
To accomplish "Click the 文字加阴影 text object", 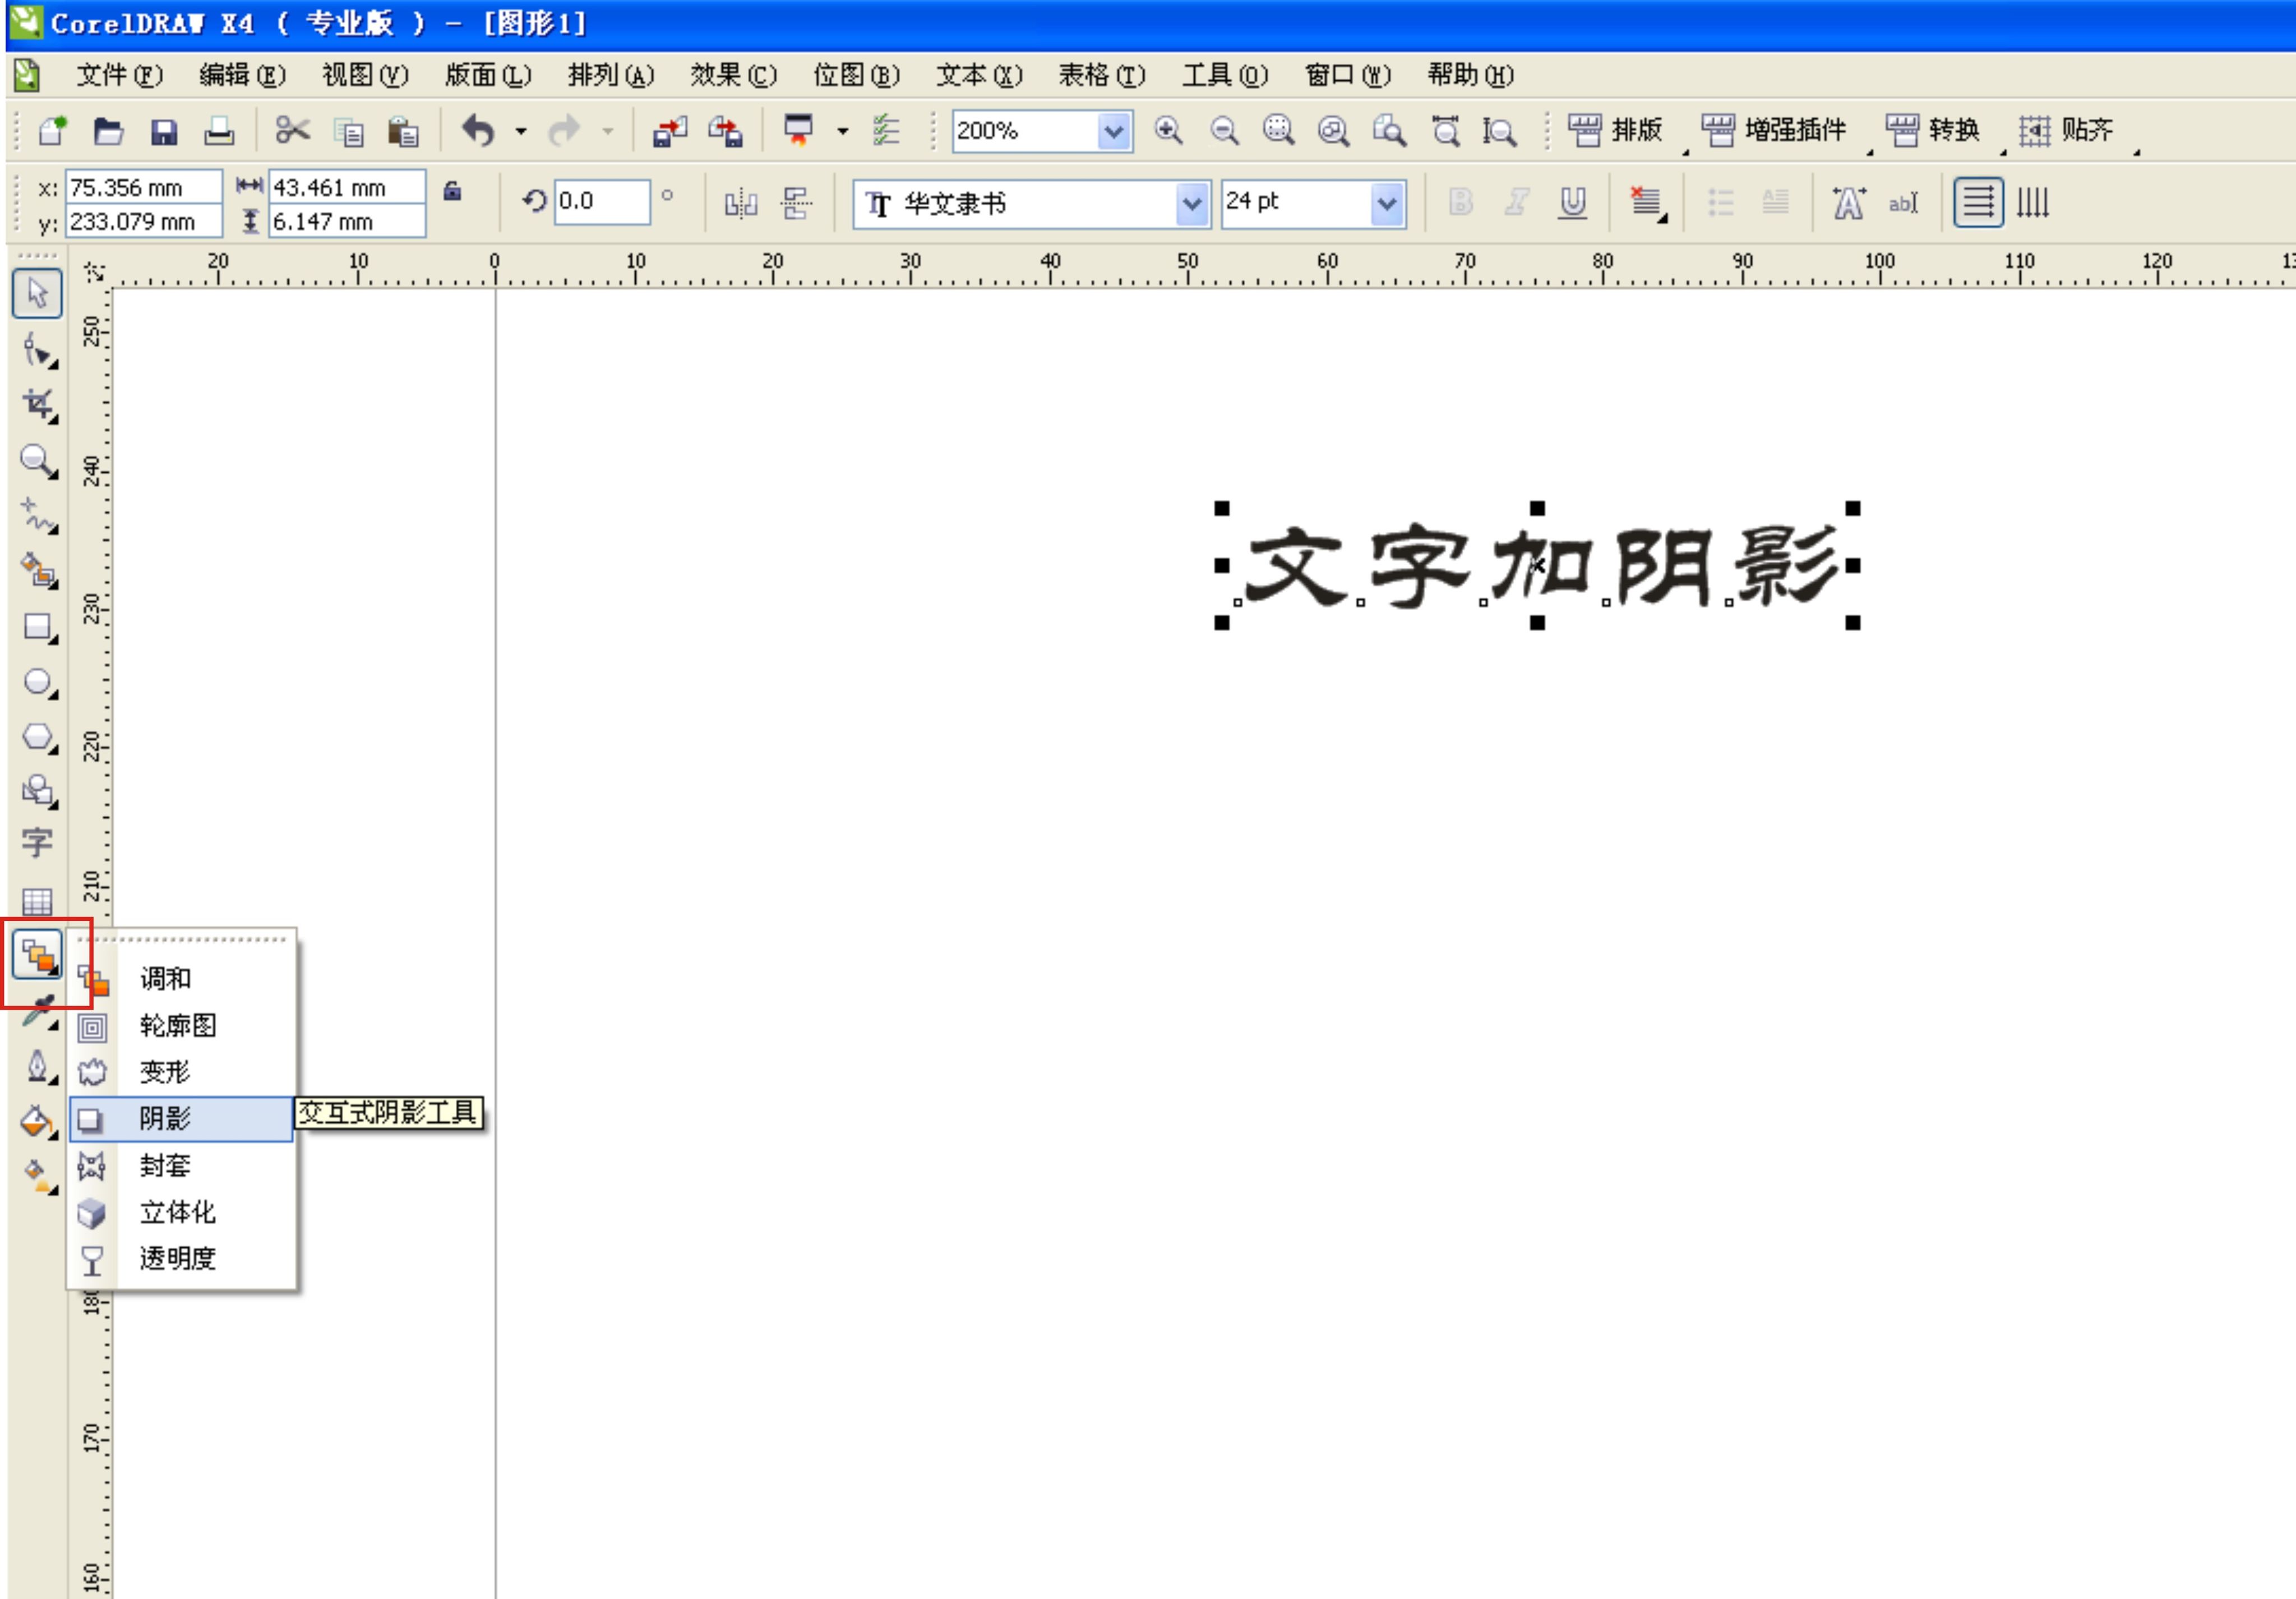I will tap(1541, 566).
